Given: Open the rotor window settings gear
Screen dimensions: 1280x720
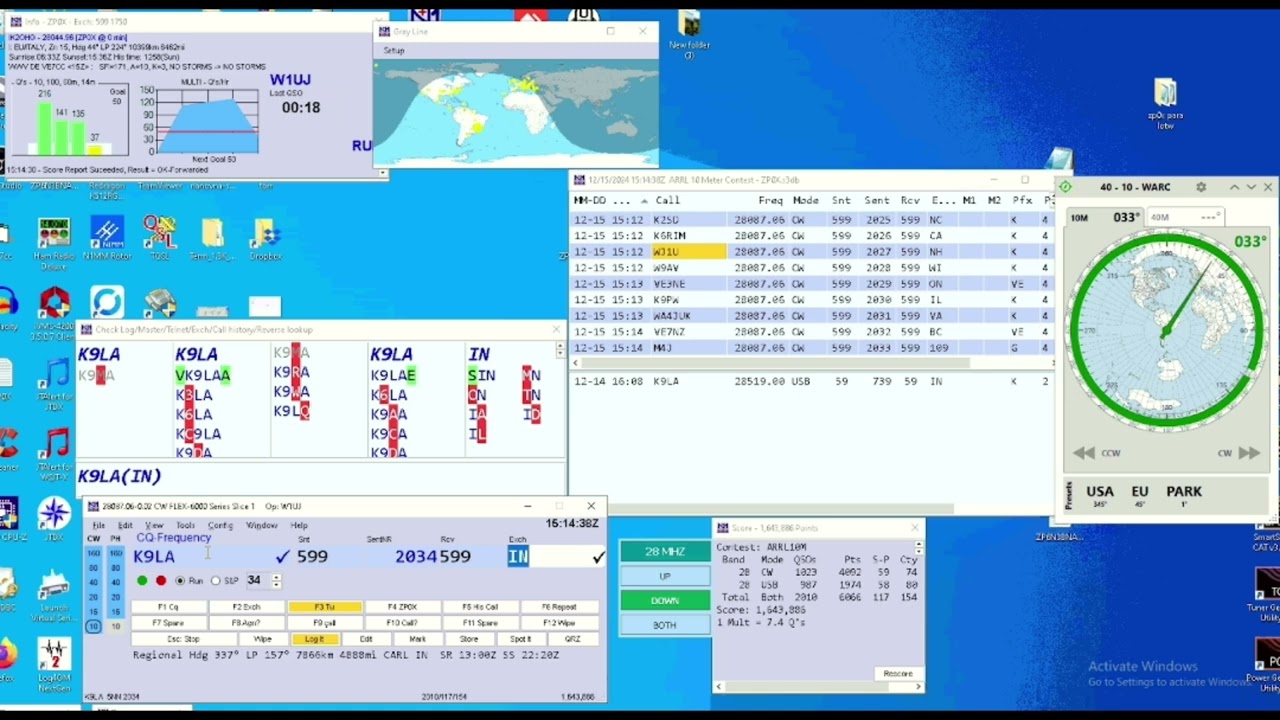Looking at the screenshot, I should click(1201, 187).
